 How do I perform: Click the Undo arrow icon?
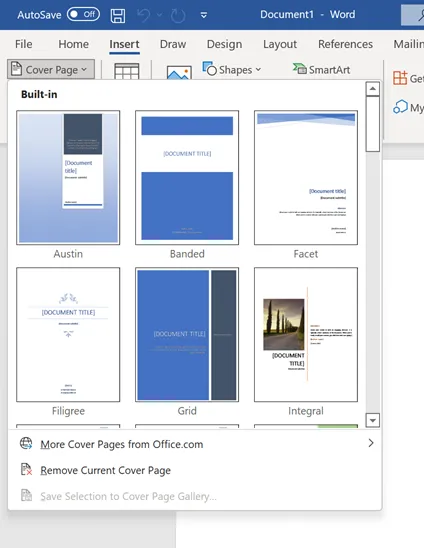coord(144,15)
